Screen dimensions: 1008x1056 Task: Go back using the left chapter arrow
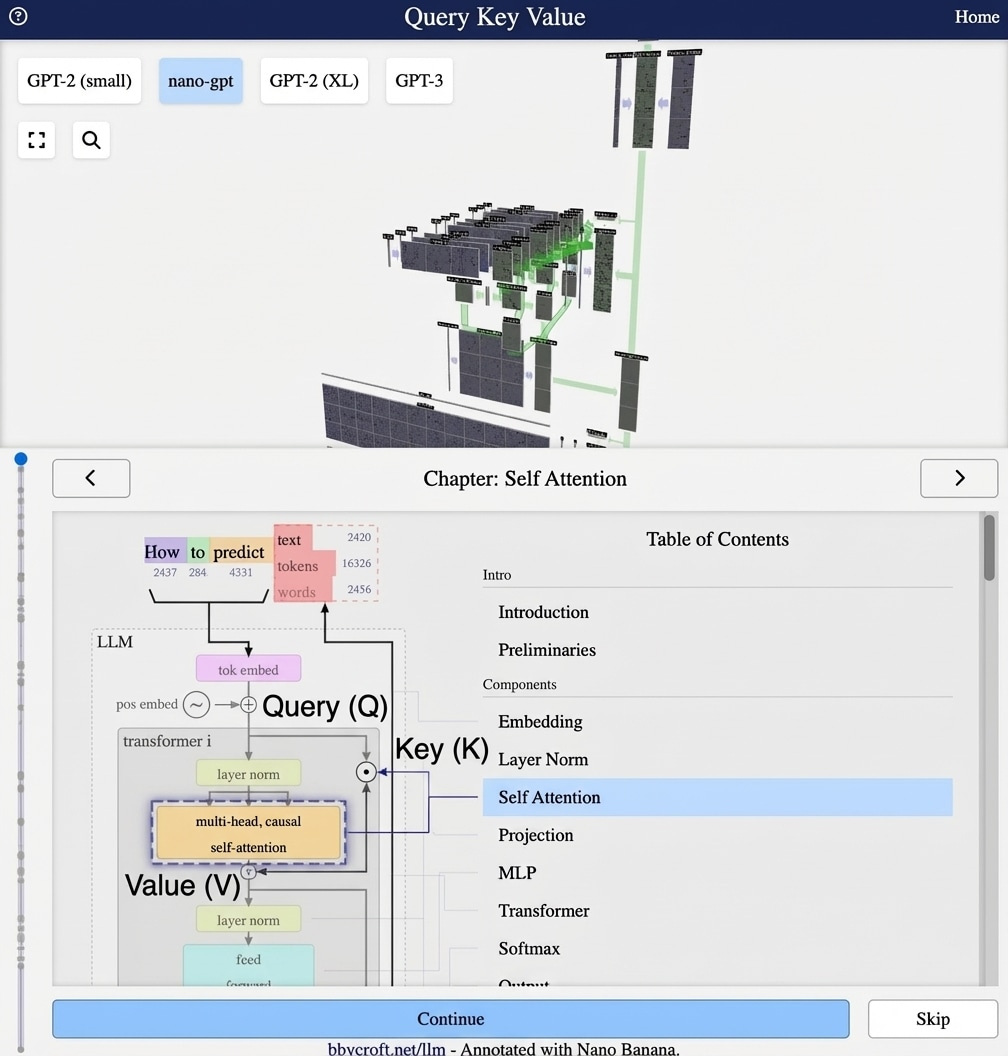pos(91,478)
